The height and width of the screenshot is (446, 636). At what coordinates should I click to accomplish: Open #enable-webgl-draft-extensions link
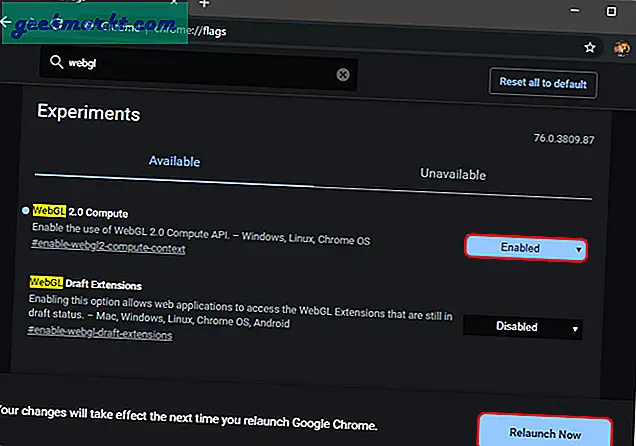pyautogui.click(x=100, y=332)
